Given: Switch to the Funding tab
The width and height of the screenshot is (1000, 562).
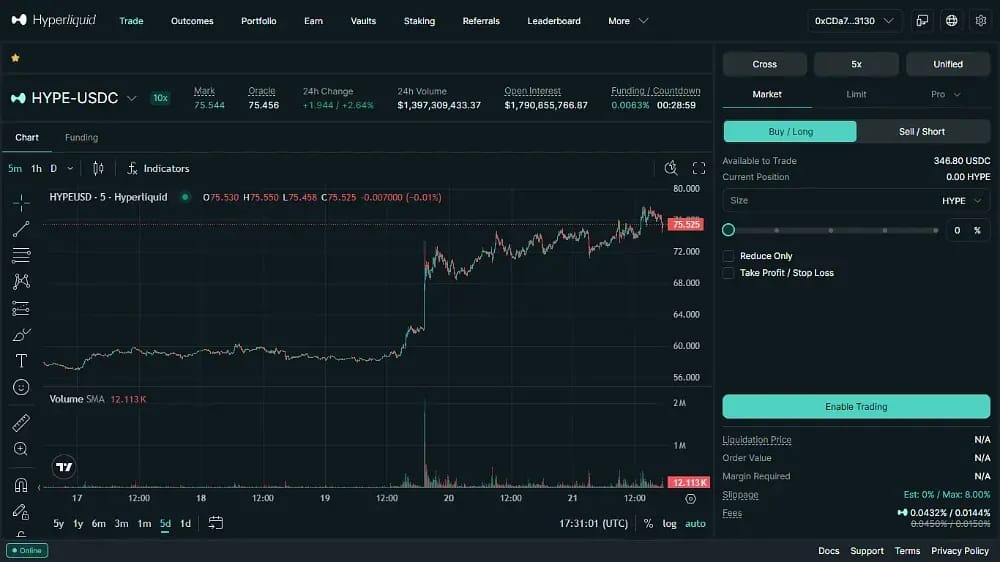Looking at the screenshot, I should coord(82,137).
